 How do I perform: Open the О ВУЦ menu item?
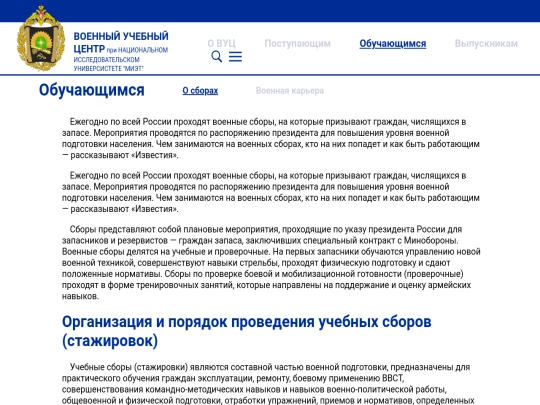(221, 43)
